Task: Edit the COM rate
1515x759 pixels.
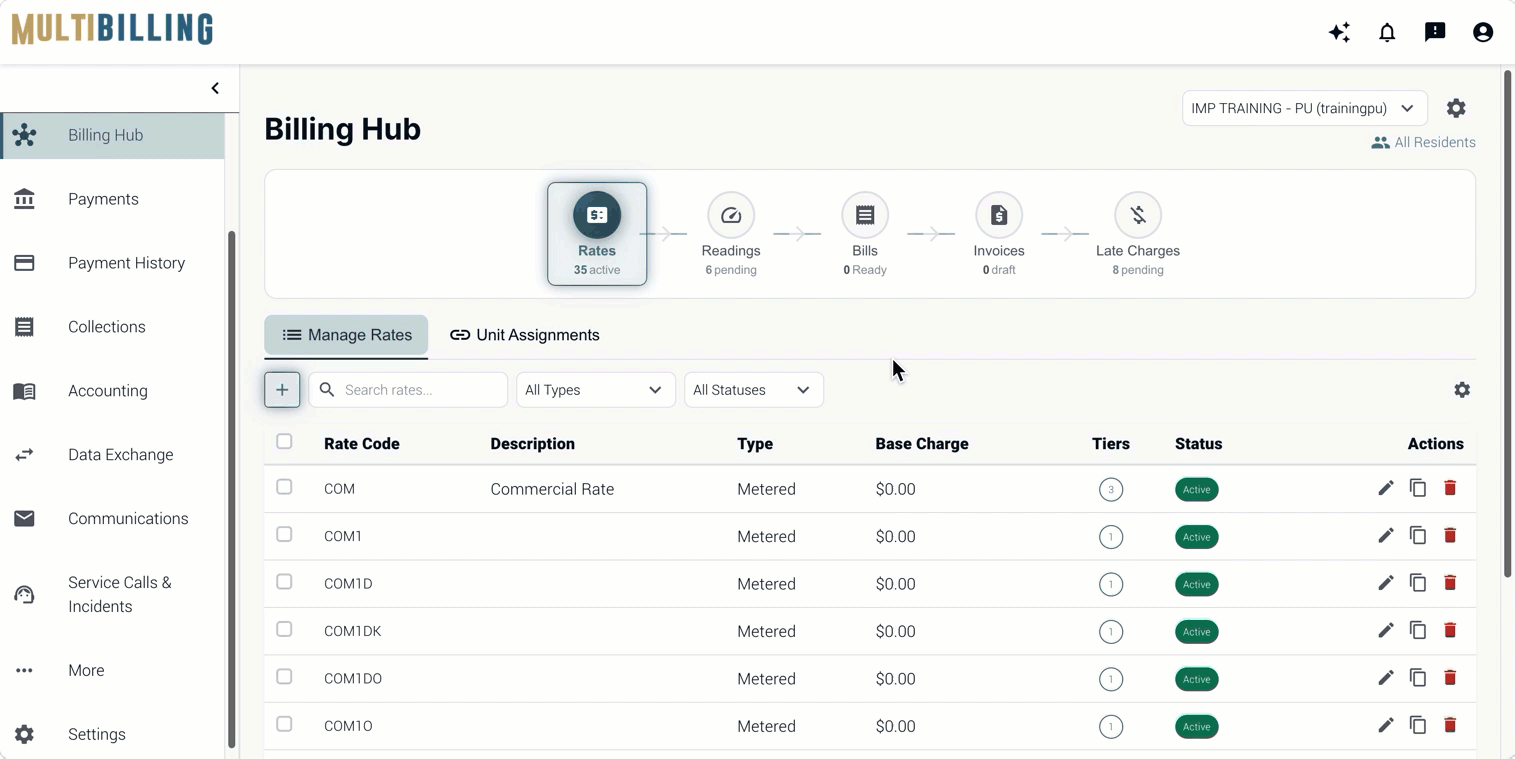Action: (x=1386, y=488)
